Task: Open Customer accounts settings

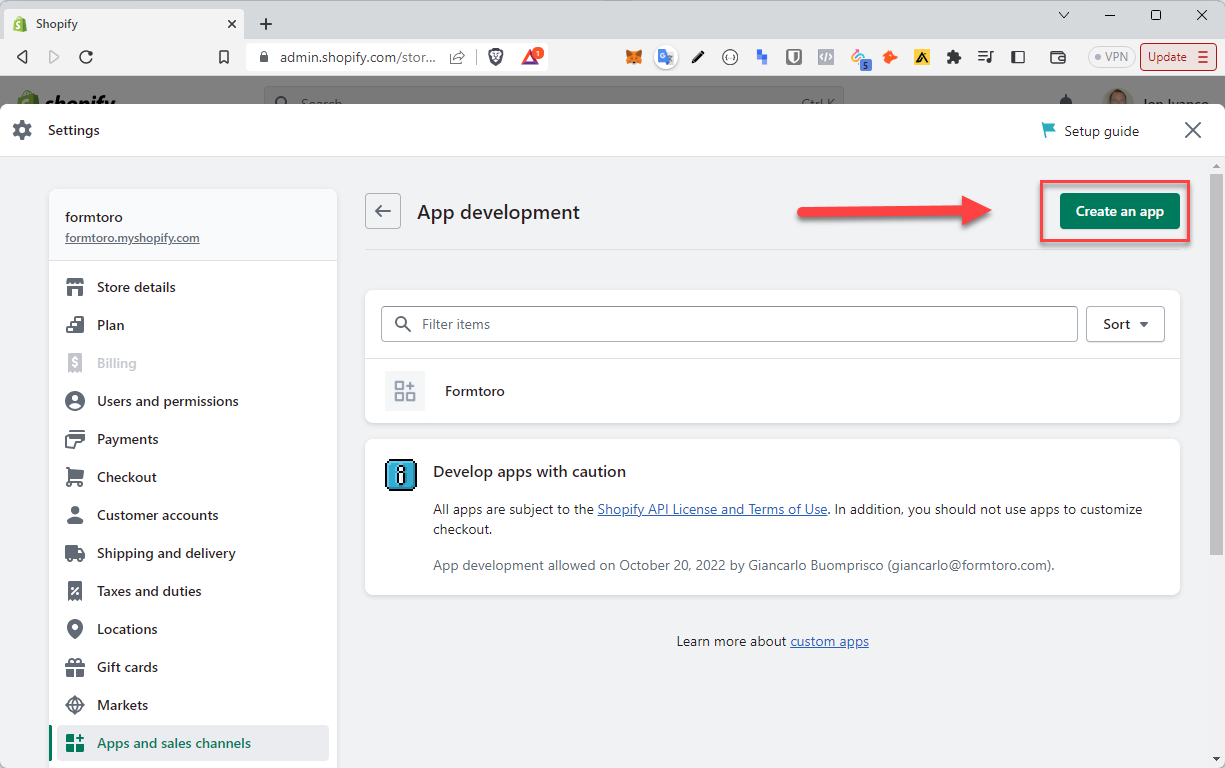Action: (x=193, y=515)
